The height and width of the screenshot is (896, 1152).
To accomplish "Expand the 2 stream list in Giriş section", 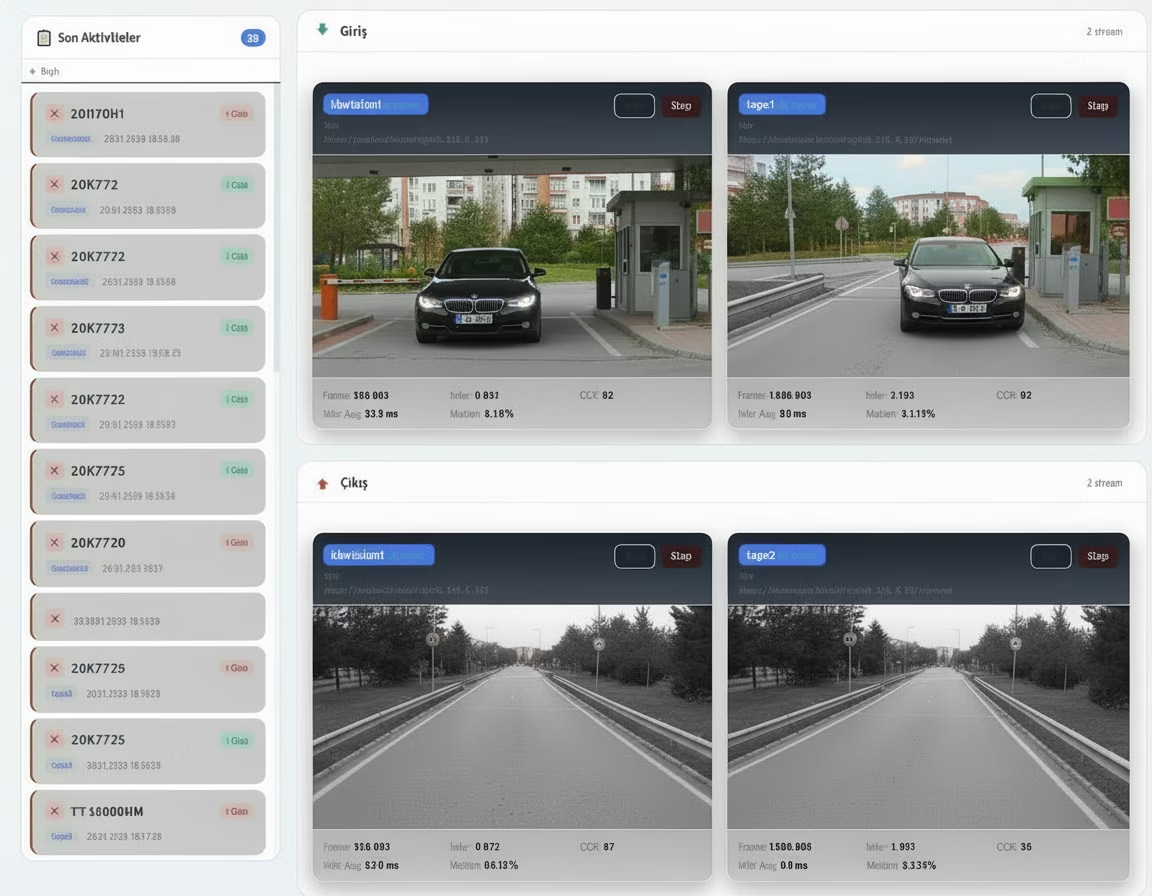I will pos(1104,31).
